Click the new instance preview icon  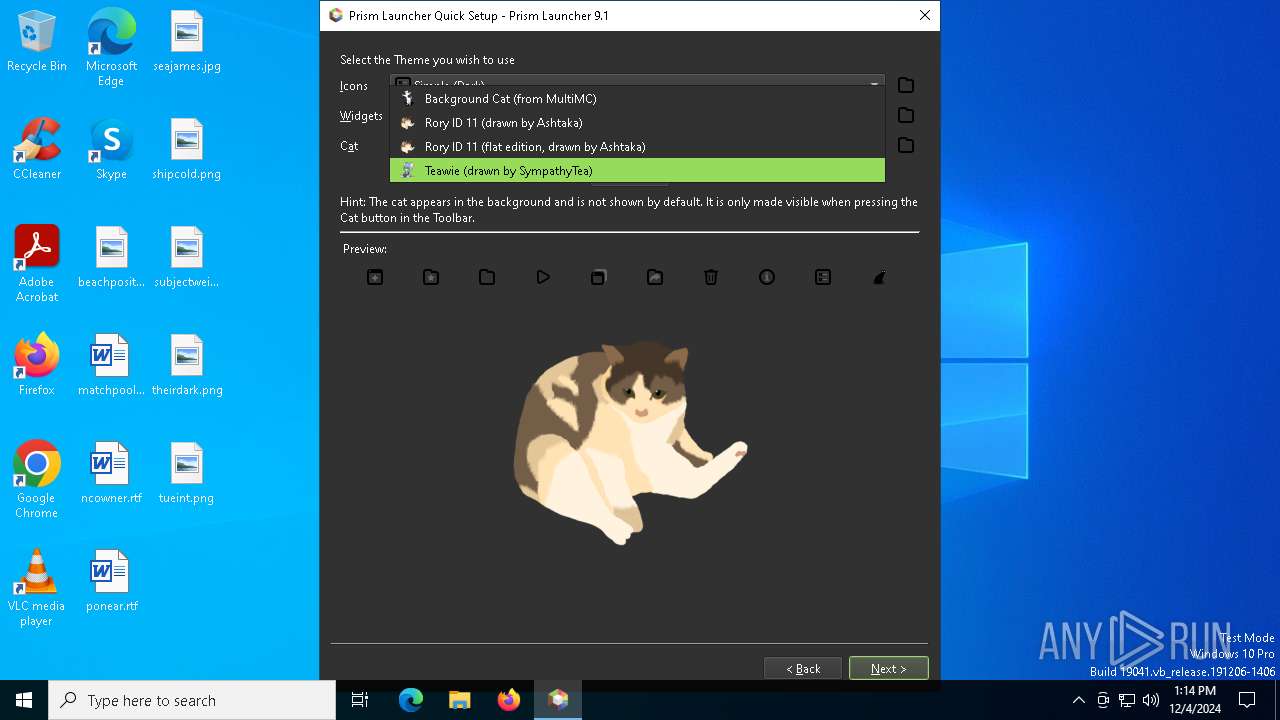[375, 277]
